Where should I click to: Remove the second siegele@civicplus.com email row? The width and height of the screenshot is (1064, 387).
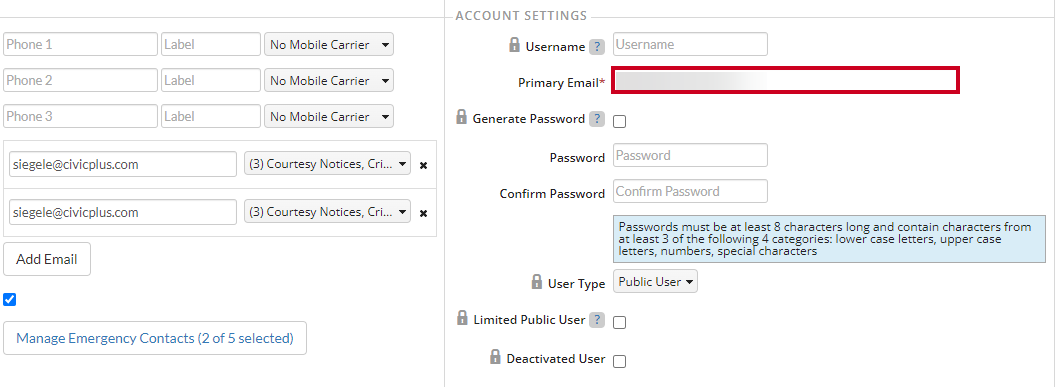pyautogui.click(x=423, y=213)
